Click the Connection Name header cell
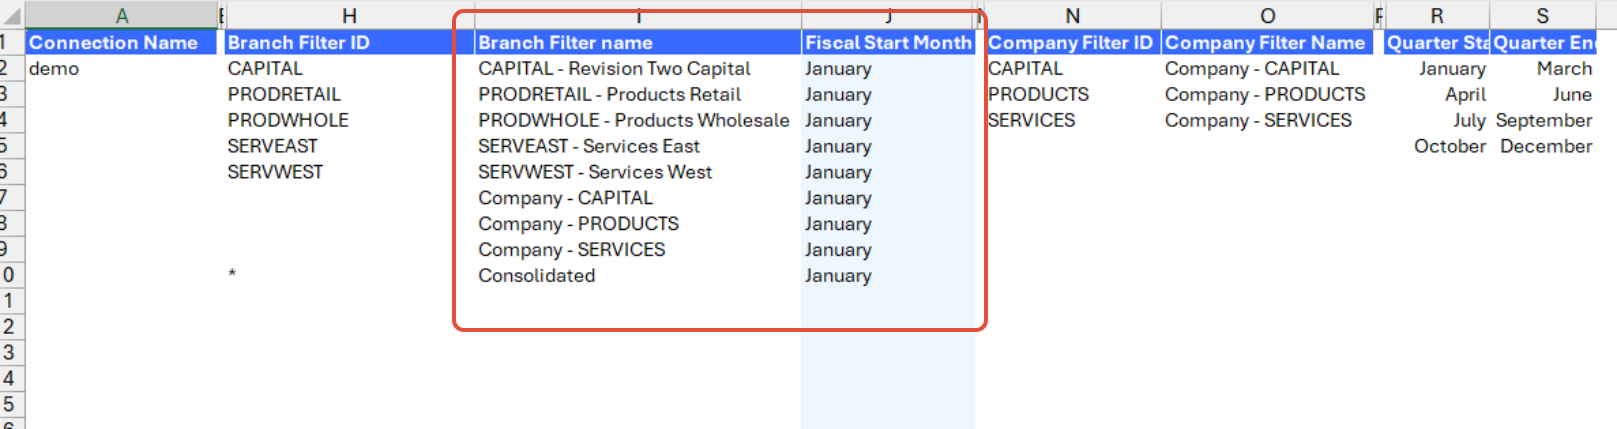1617x429 pixels. coord(113,43)
